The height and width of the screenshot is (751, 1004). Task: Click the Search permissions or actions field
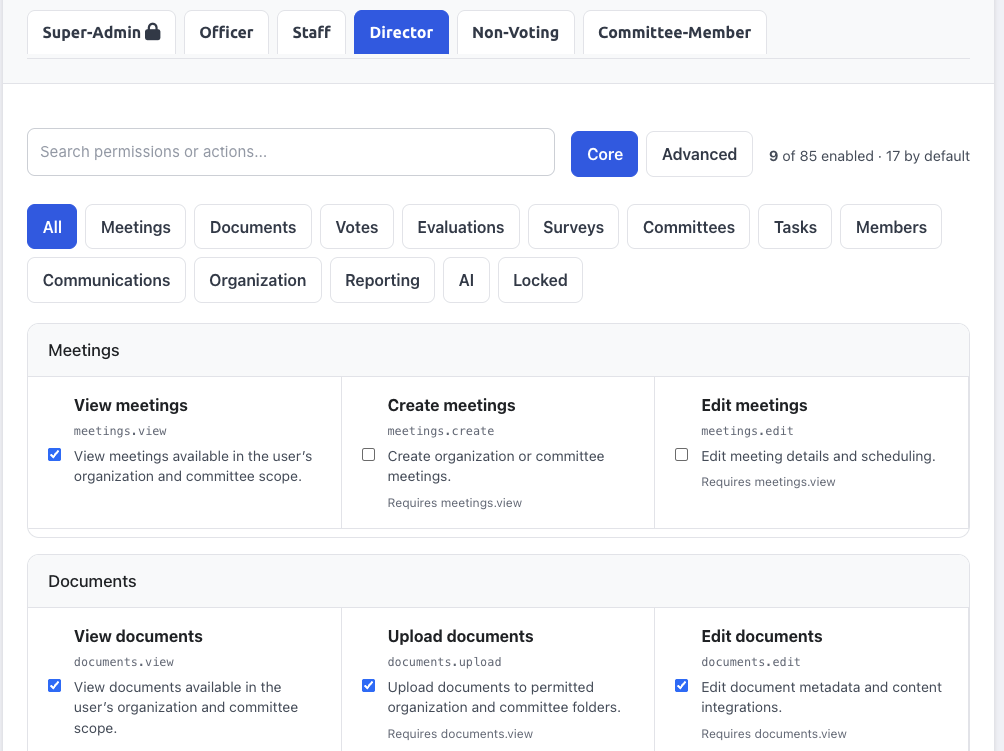(x=291, y=152)
